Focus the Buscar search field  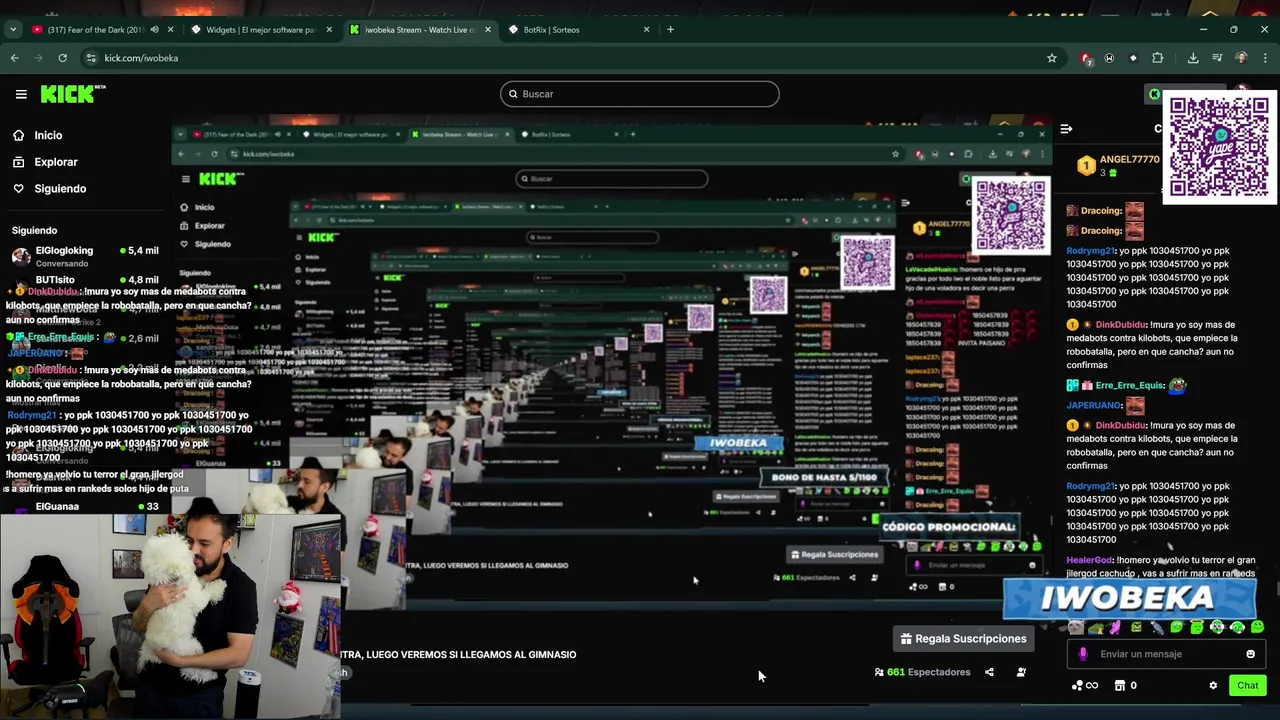pos(640,94)
